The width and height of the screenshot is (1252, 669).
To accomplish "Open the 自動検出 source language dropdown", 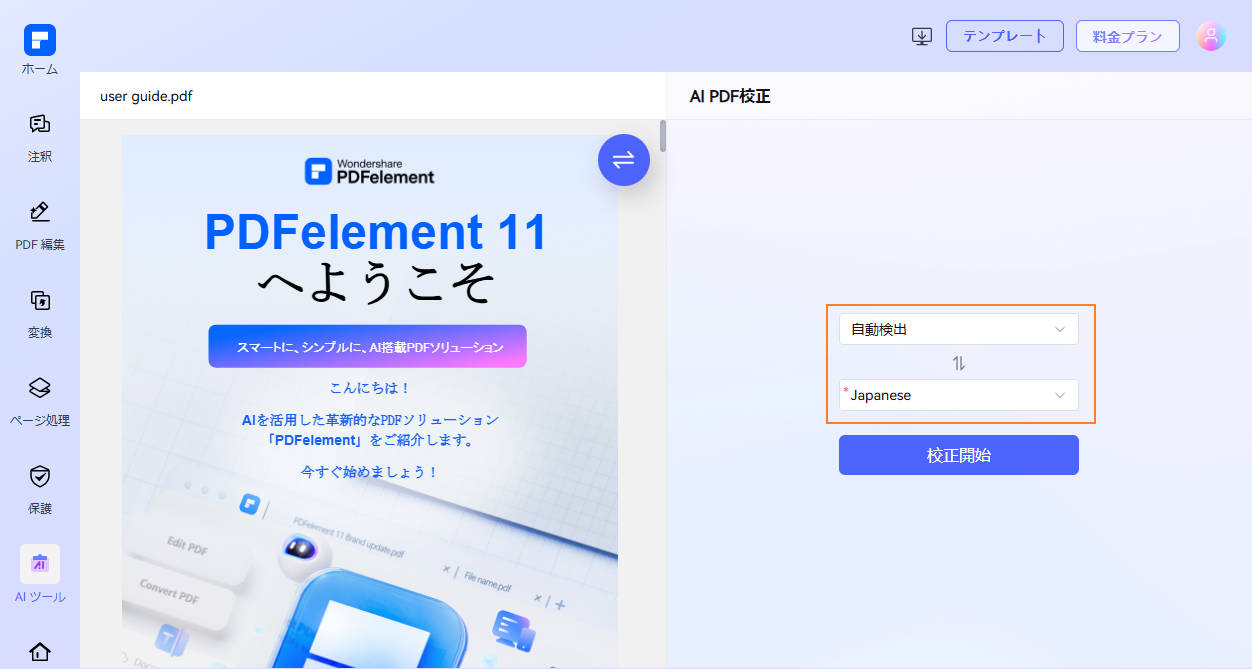I will [x=959, y=329].
